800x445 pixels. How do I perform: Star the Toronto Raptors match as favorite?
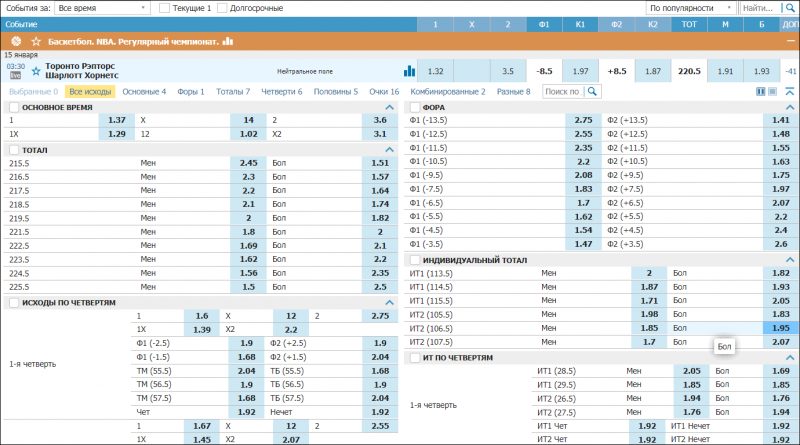point(36,71)
